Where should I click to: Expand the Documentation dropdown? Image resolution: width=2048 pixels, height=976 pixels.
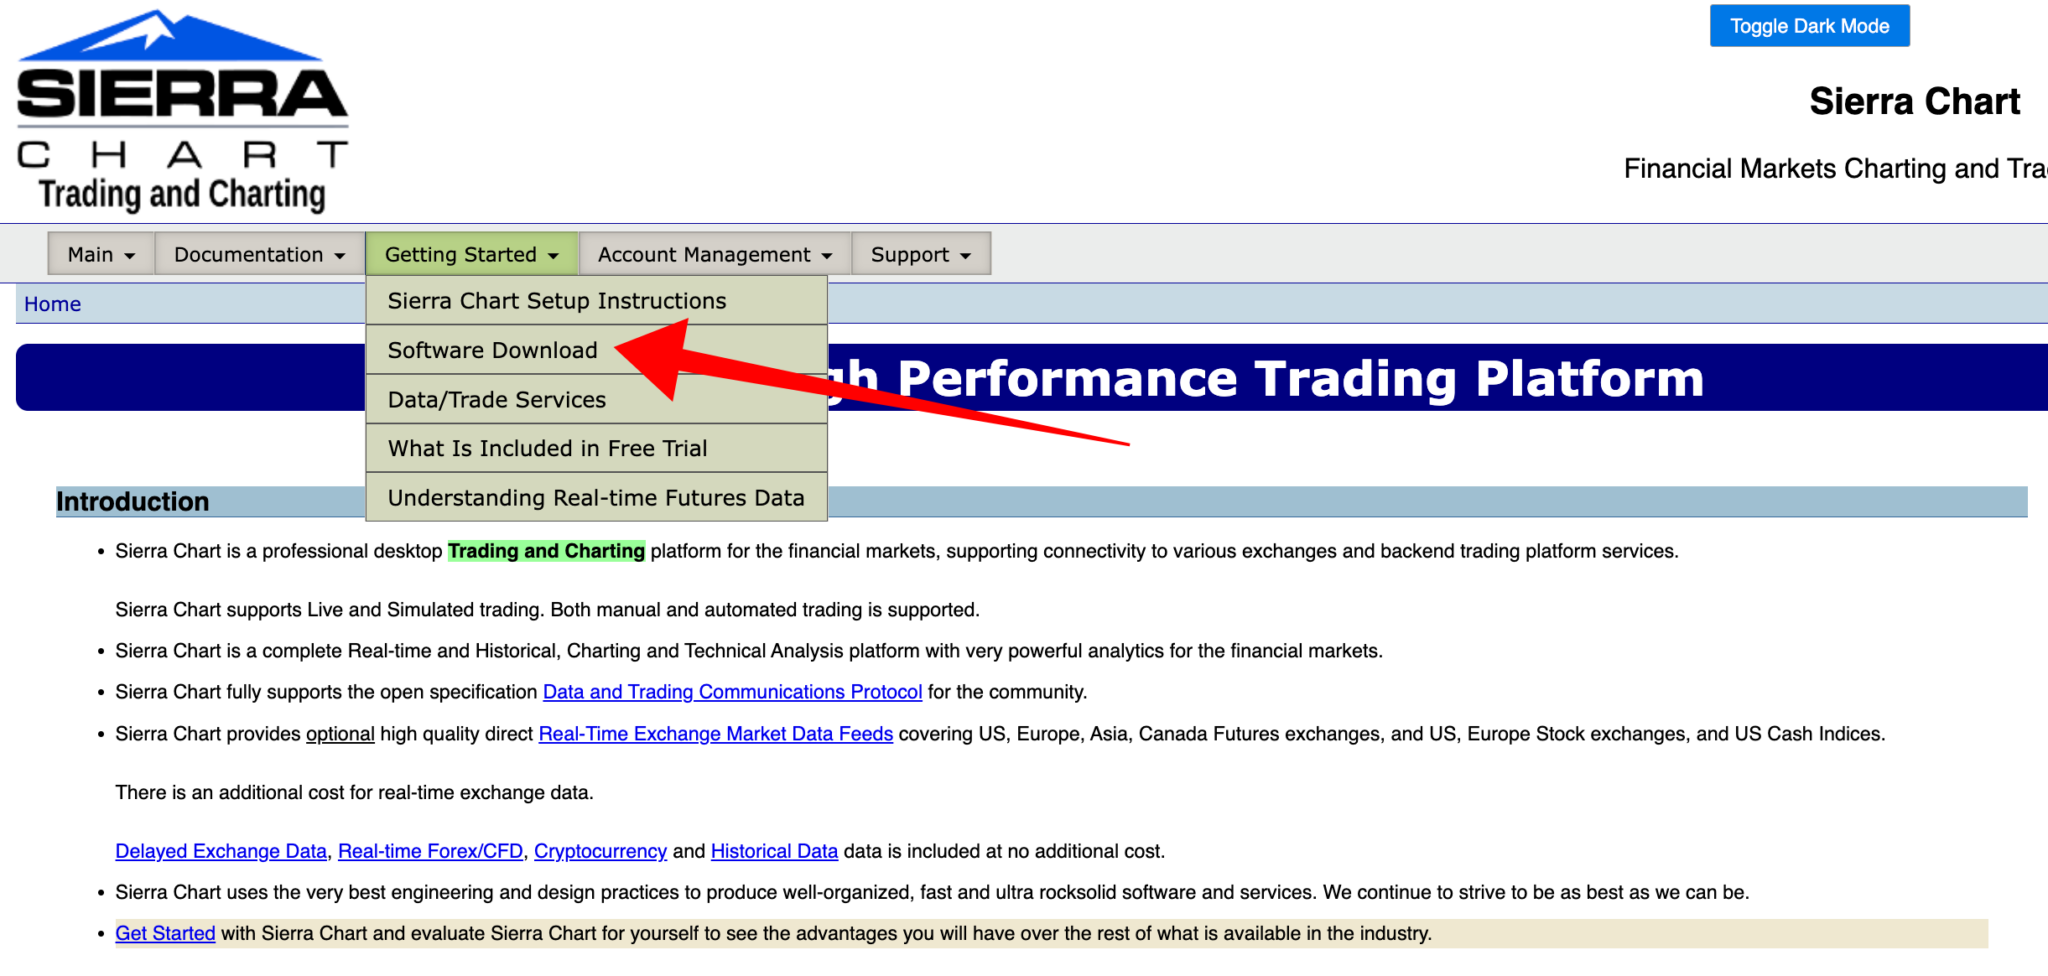pos(258,254)
